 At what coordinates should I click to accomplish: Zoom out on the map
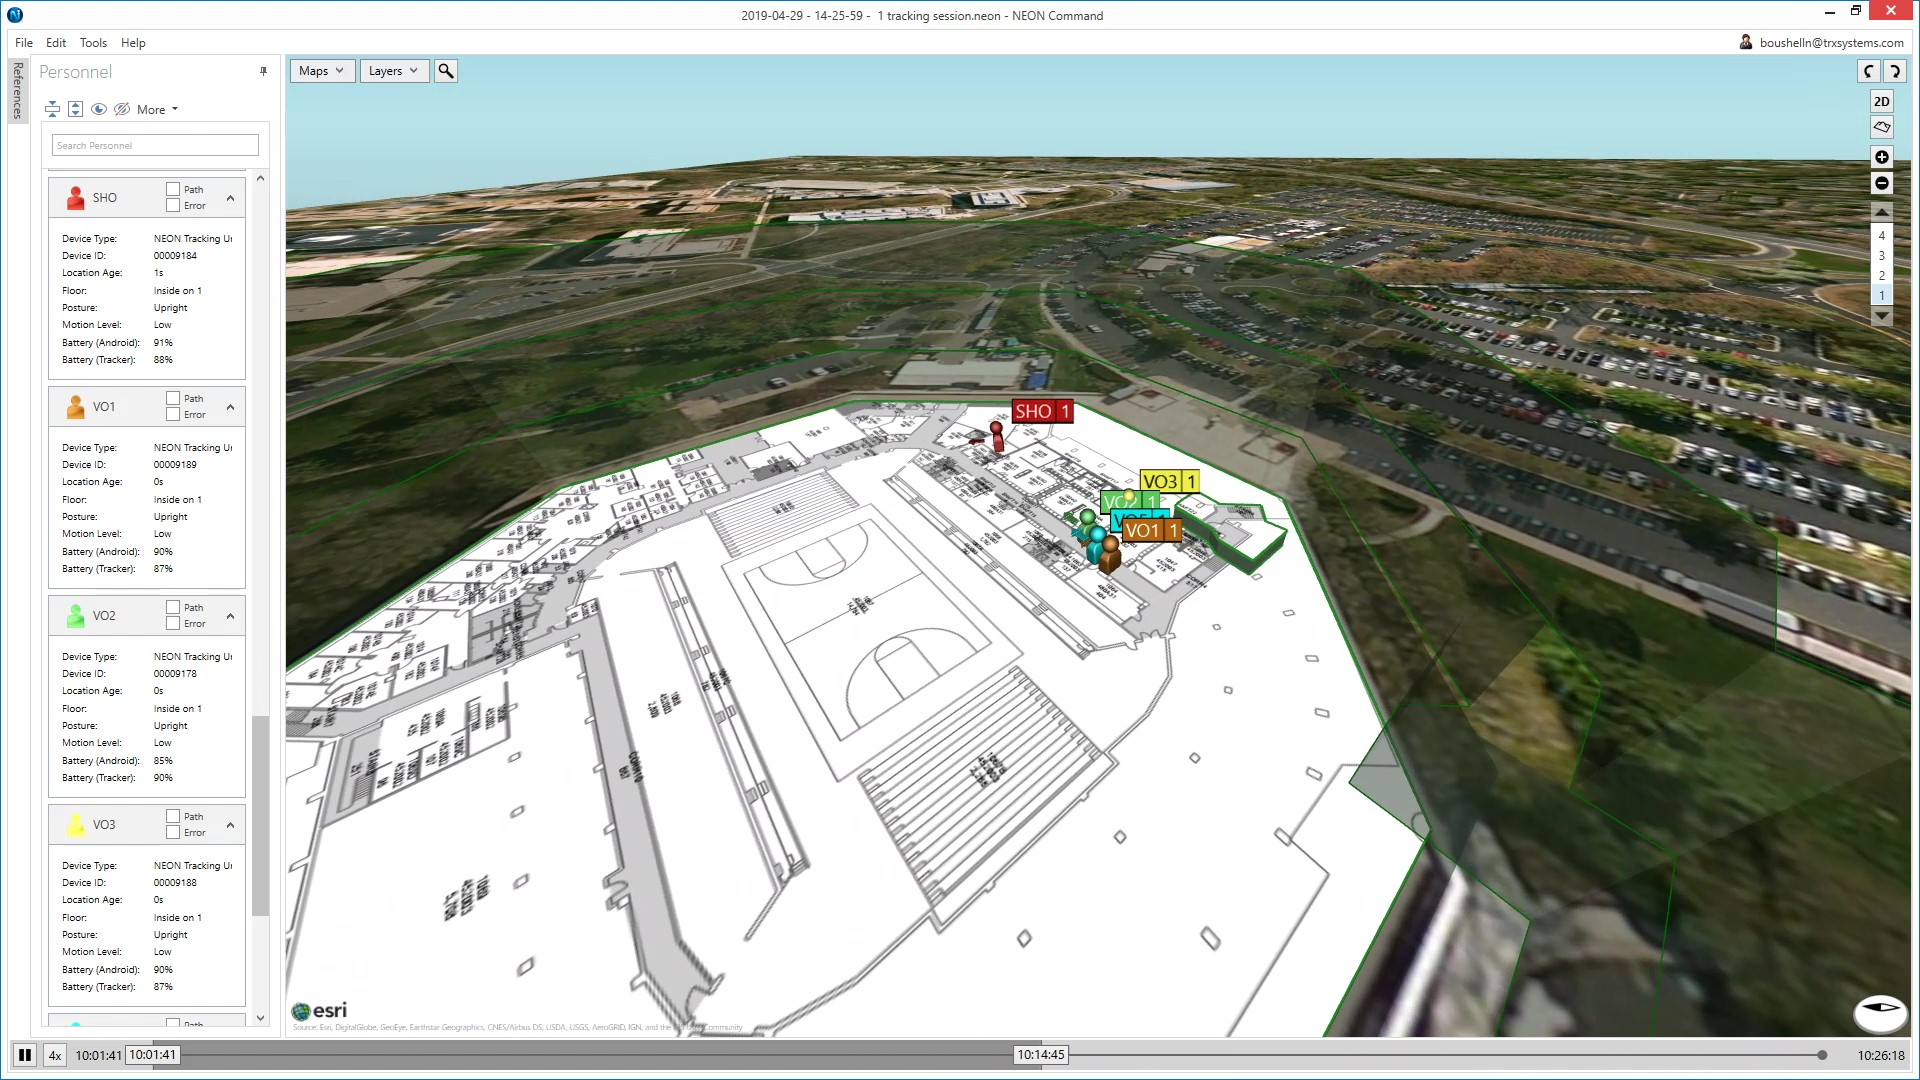[1881, 183]
